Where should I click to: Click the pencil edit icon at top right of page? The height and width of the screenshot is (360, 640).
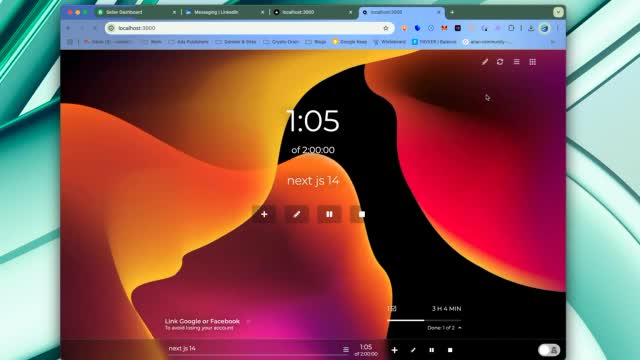[x=484, y=62]
